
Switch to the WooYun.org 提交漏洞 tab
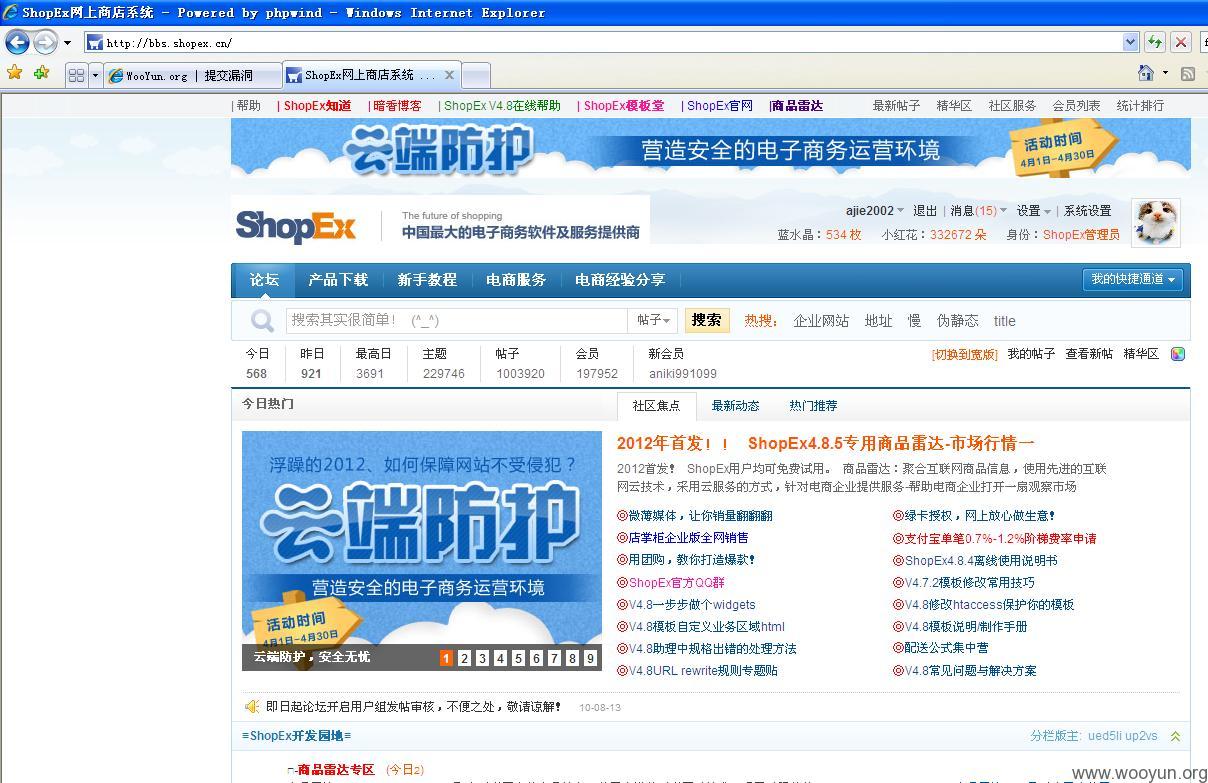point(192,75)
